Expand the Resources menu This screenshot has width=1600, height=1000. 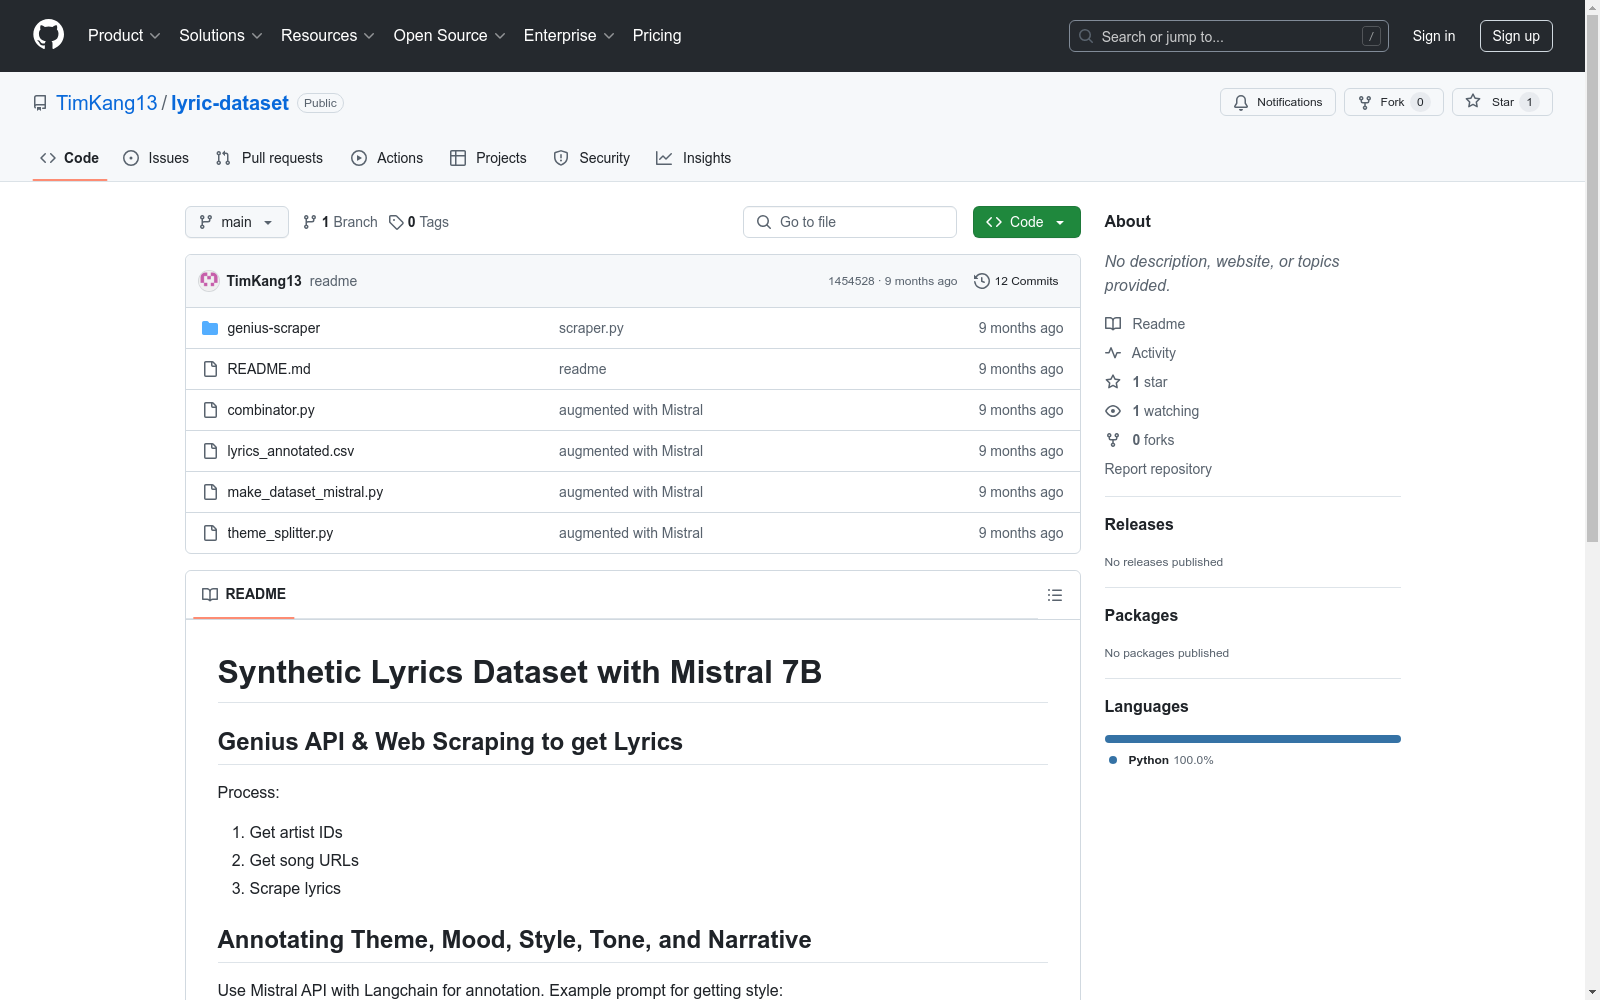click(x=328, y=35)
